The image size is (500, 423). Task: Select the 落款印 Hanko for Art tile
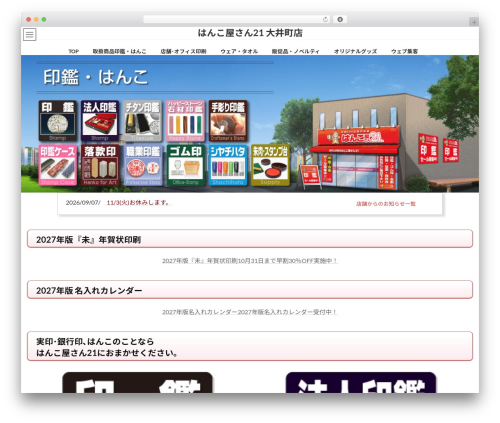coord(100,165)
